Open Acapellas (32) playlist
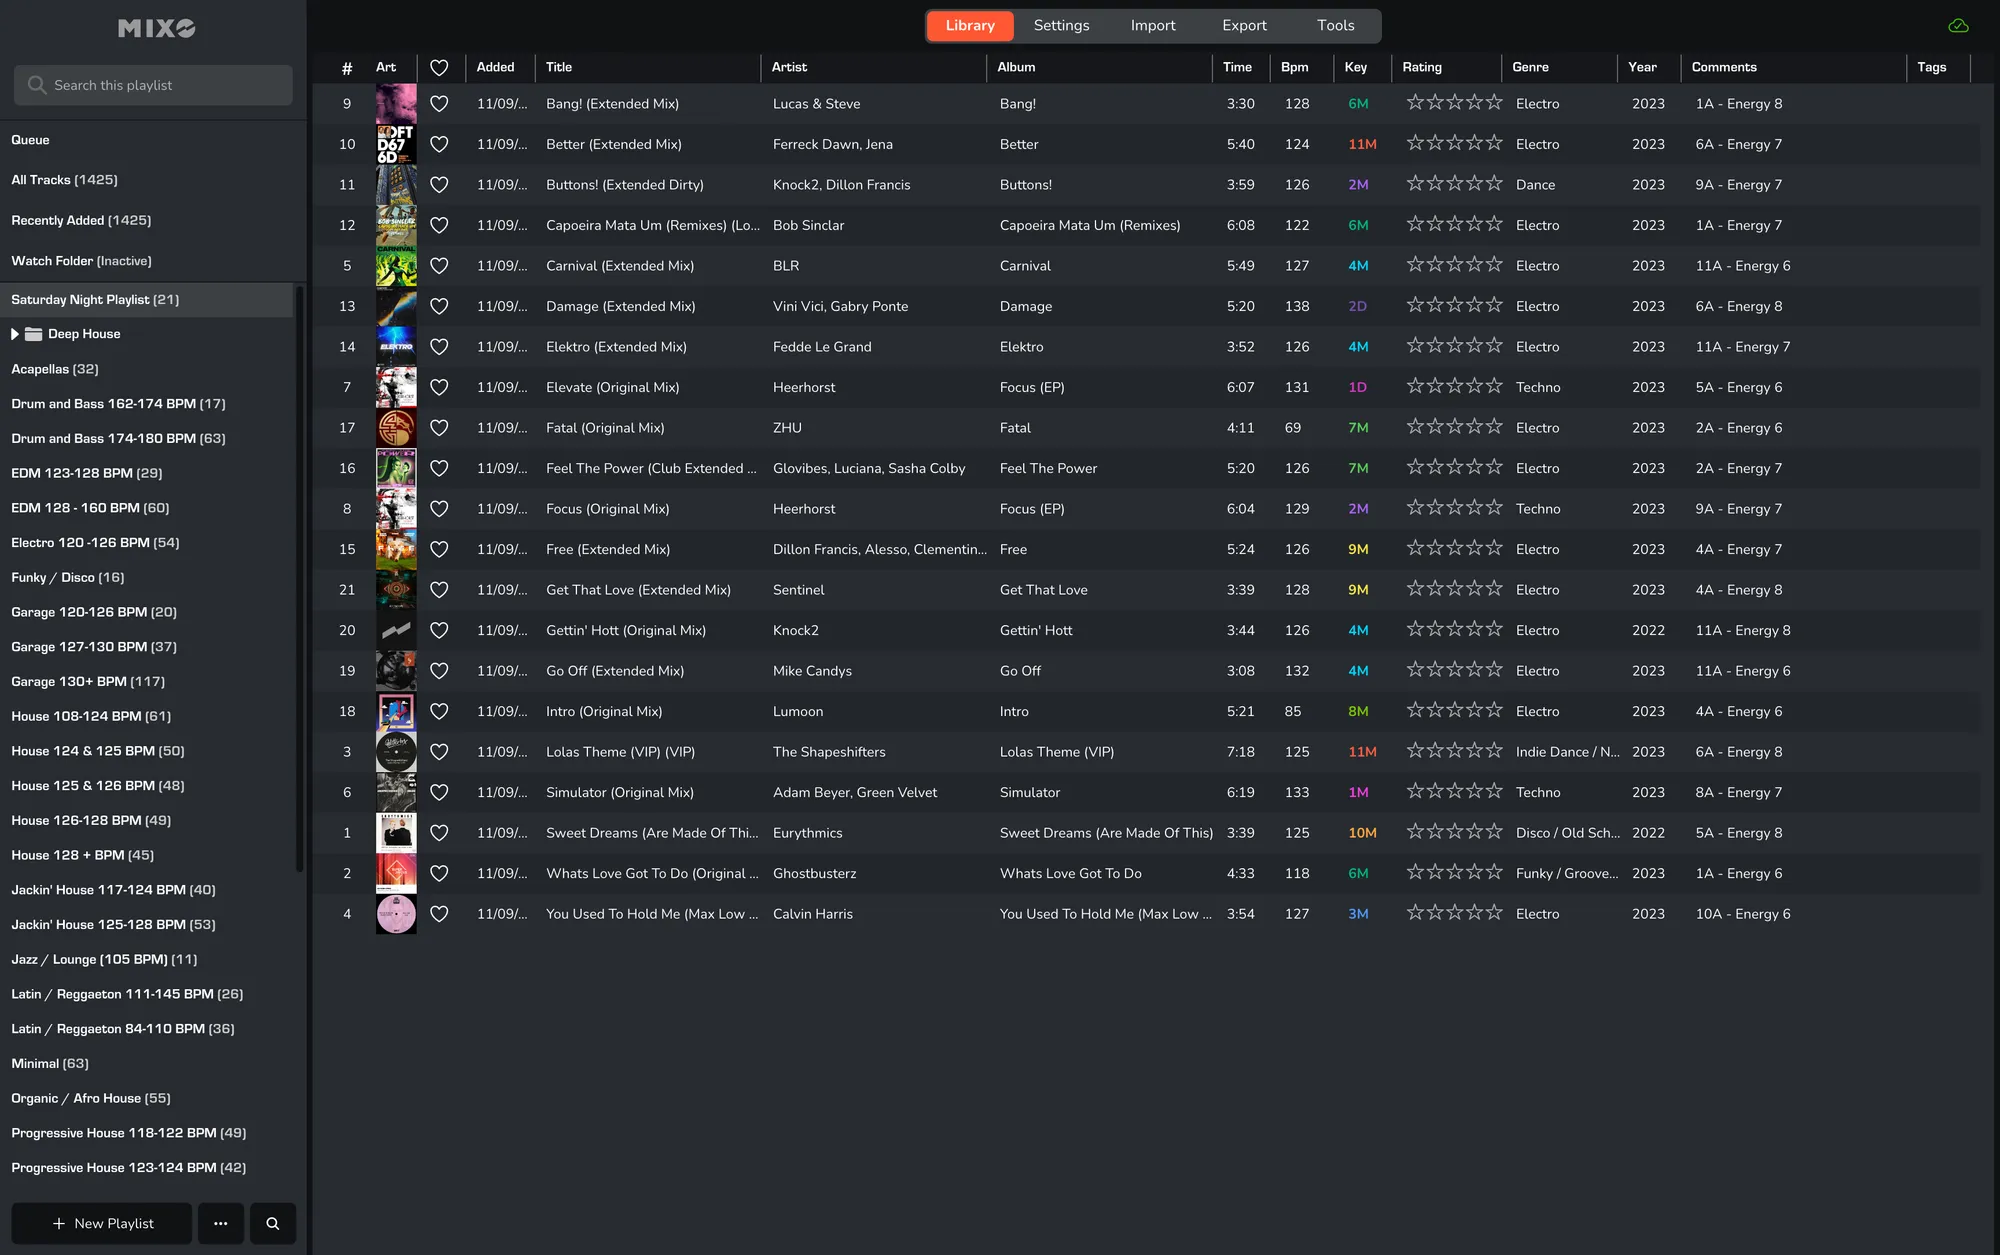The width and height of the screenshot is (2000, 1255). tap(55, 369)
